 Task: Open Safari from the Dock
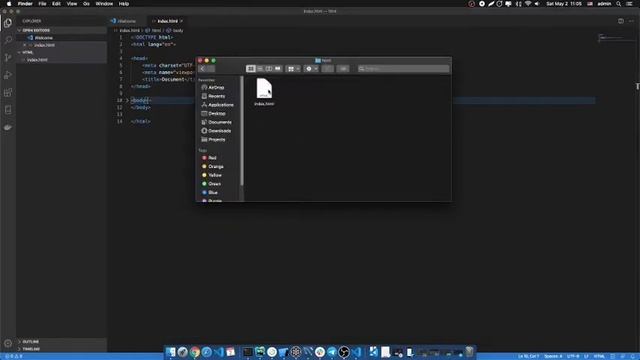pos(207,351)
